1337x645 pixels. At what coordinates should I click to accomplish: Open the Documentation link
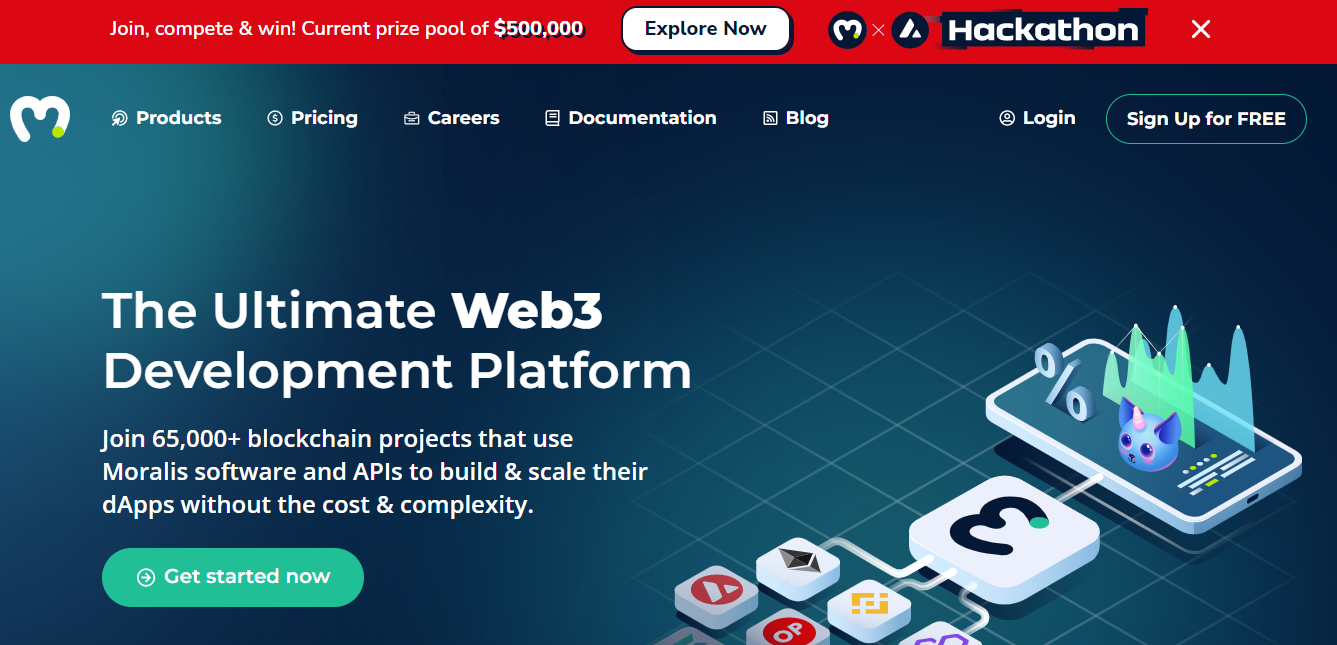tap(631, 118)
